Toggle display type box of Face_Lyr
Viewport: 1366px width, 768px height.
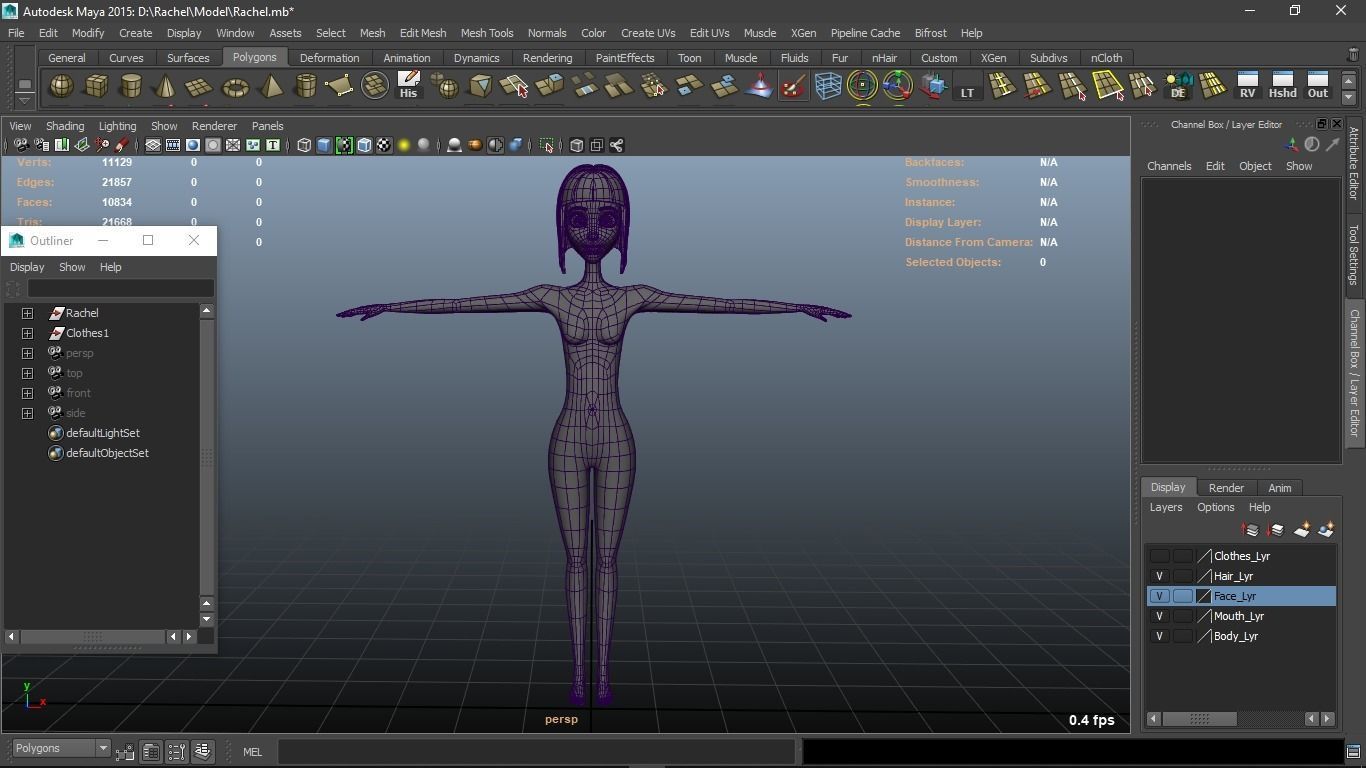point(1183,596)
